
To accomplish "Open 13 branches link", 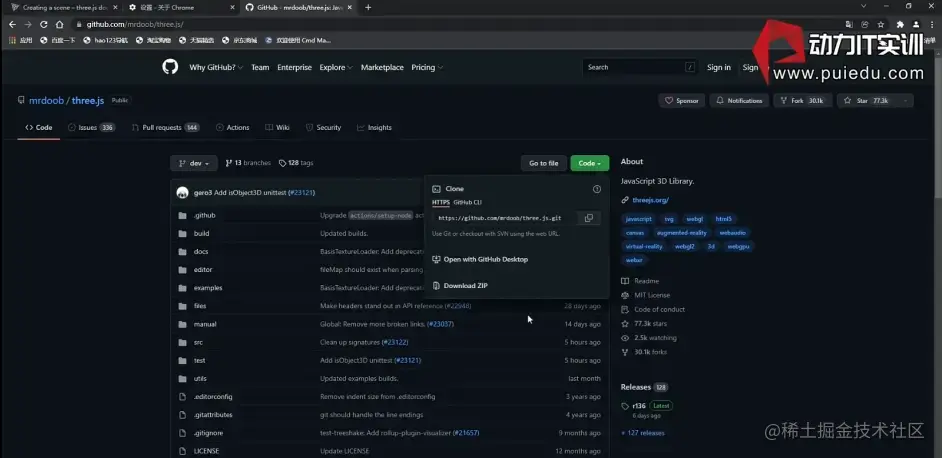I will tap(248, 163).
